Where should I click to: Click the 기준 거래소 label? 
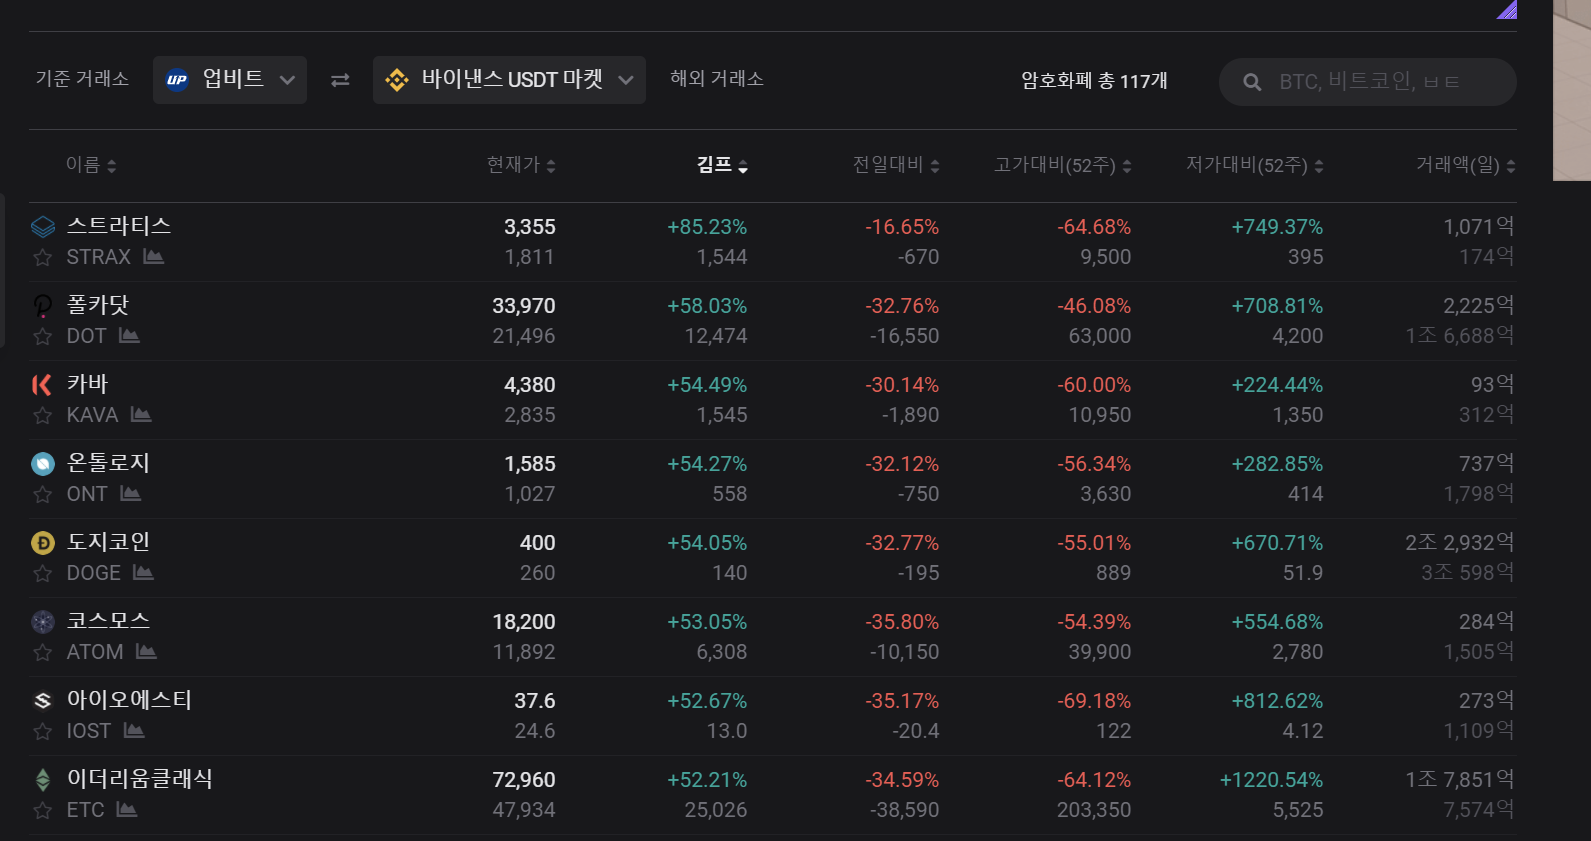(x=82, y=79)
